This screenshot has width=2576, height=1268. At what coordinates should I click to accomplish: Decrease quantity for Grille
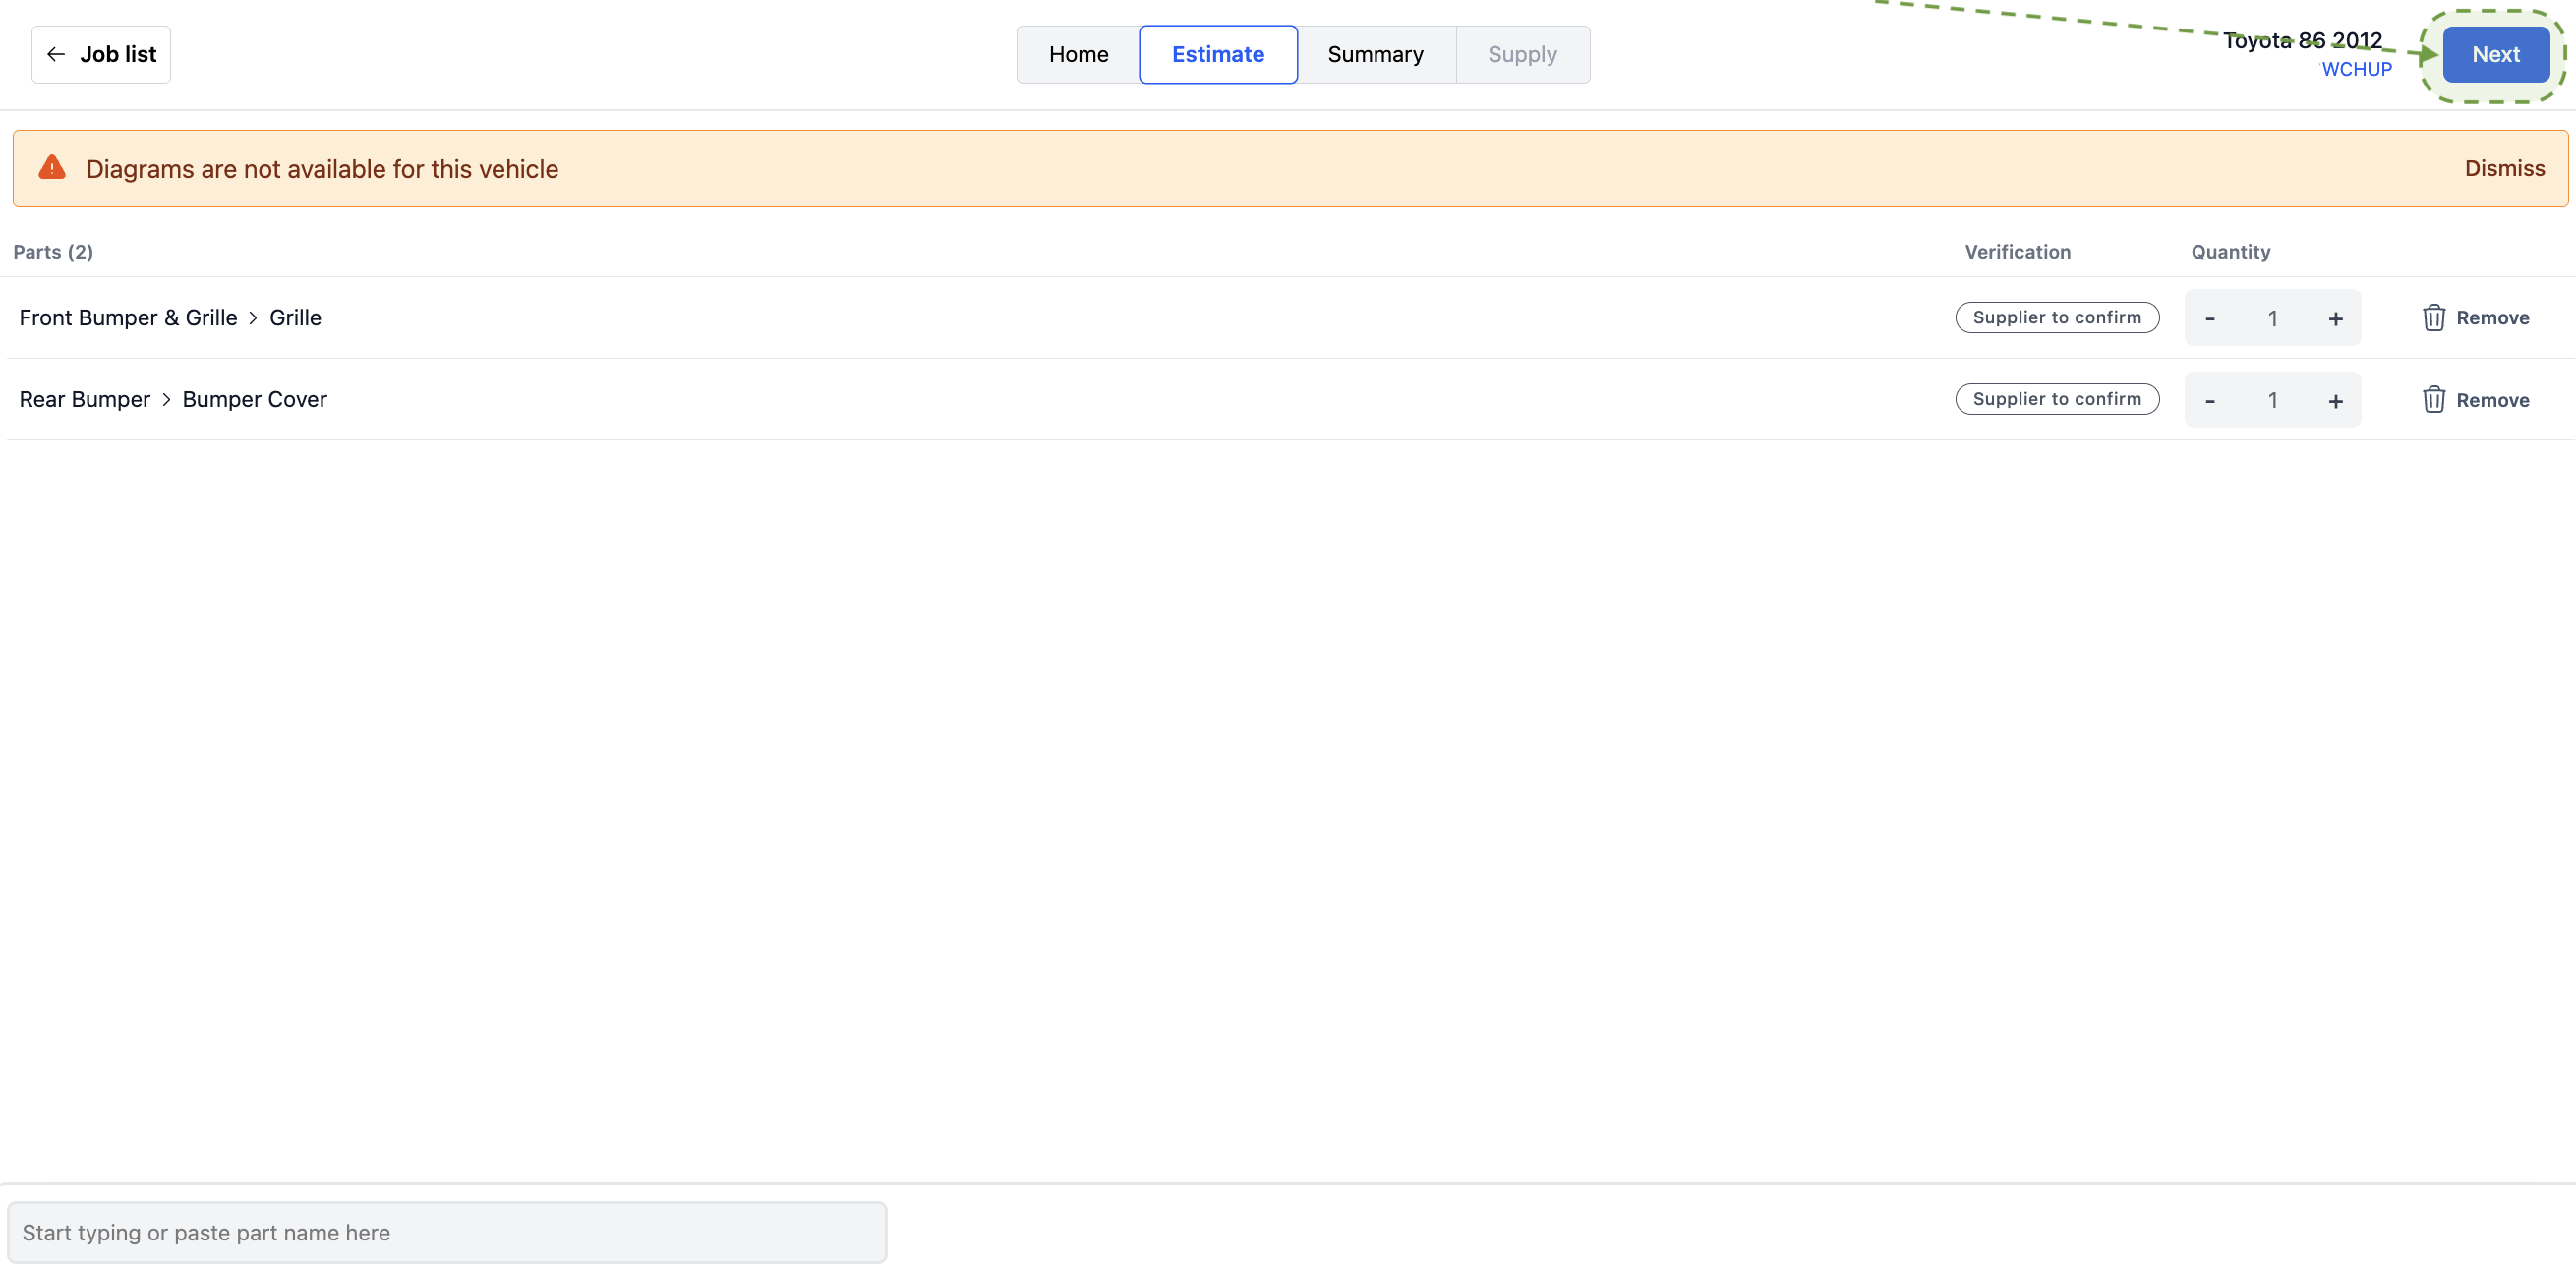(2210, 318)
